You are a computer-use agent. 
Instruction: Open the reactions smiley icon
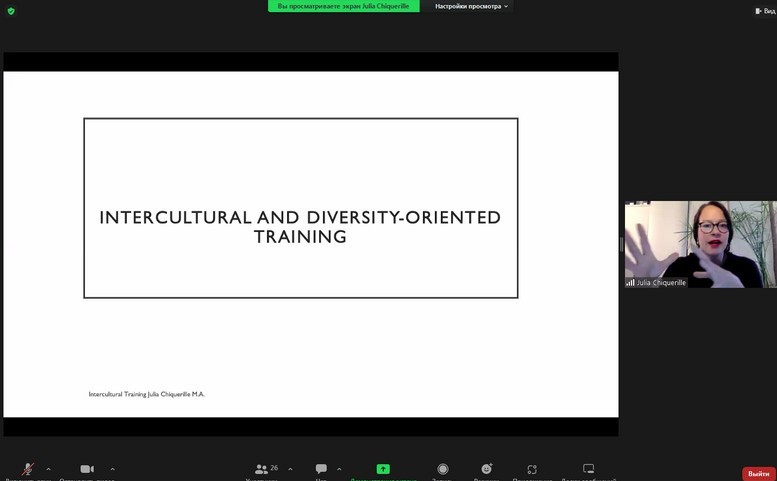point(487,468)
